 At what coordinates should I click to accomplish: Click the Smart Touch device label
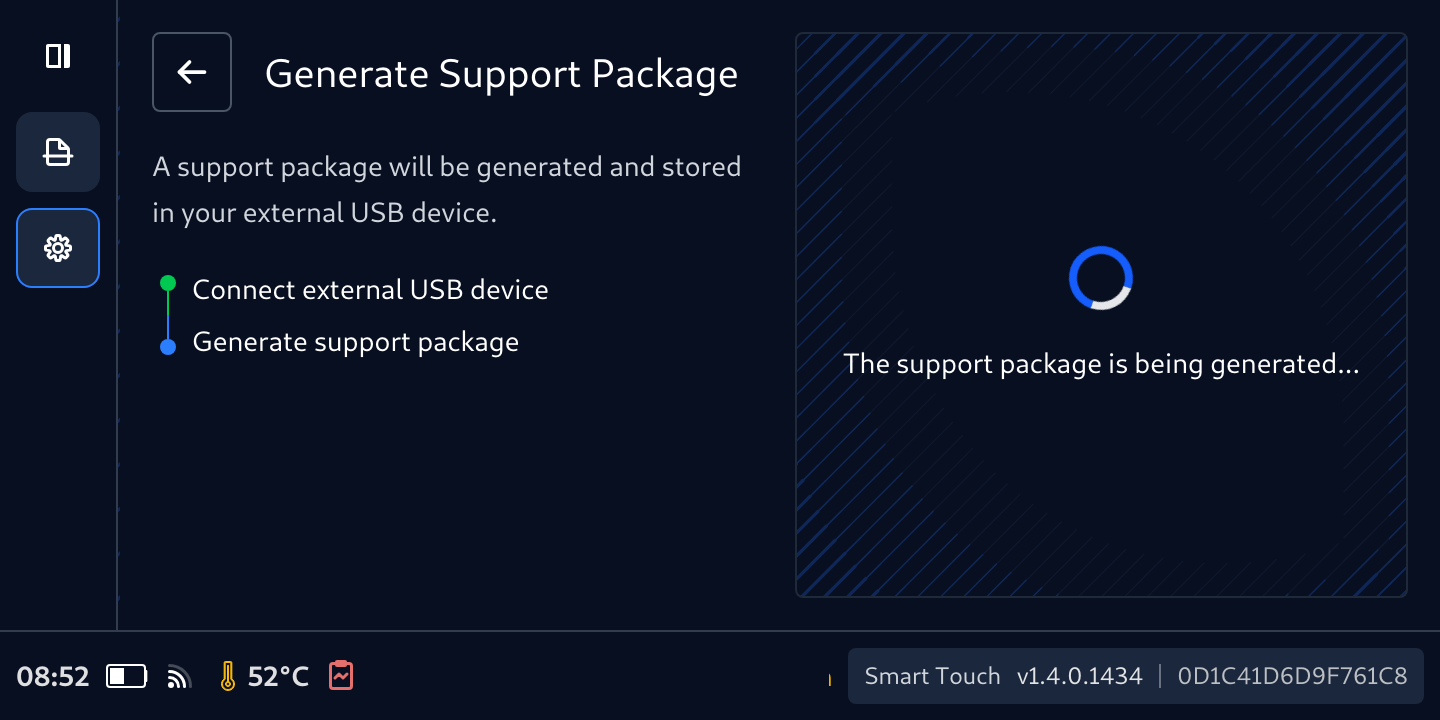(932, 677)
